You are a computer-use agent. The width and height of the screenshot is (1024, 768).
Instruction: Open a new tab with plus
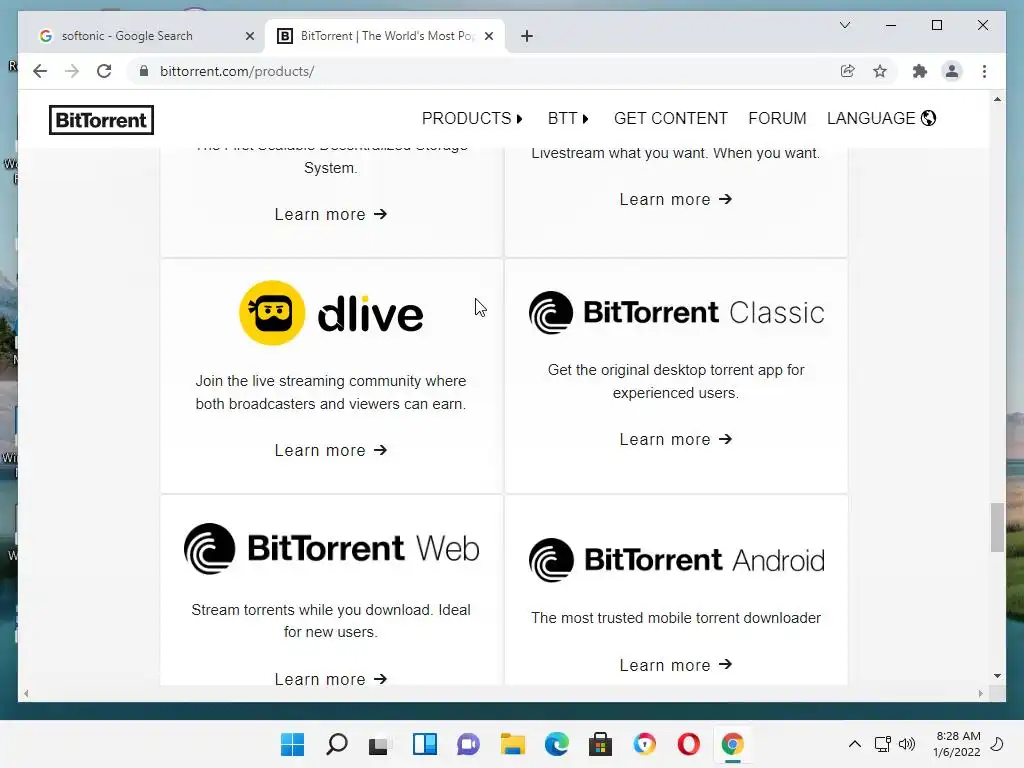pos(527,36)
